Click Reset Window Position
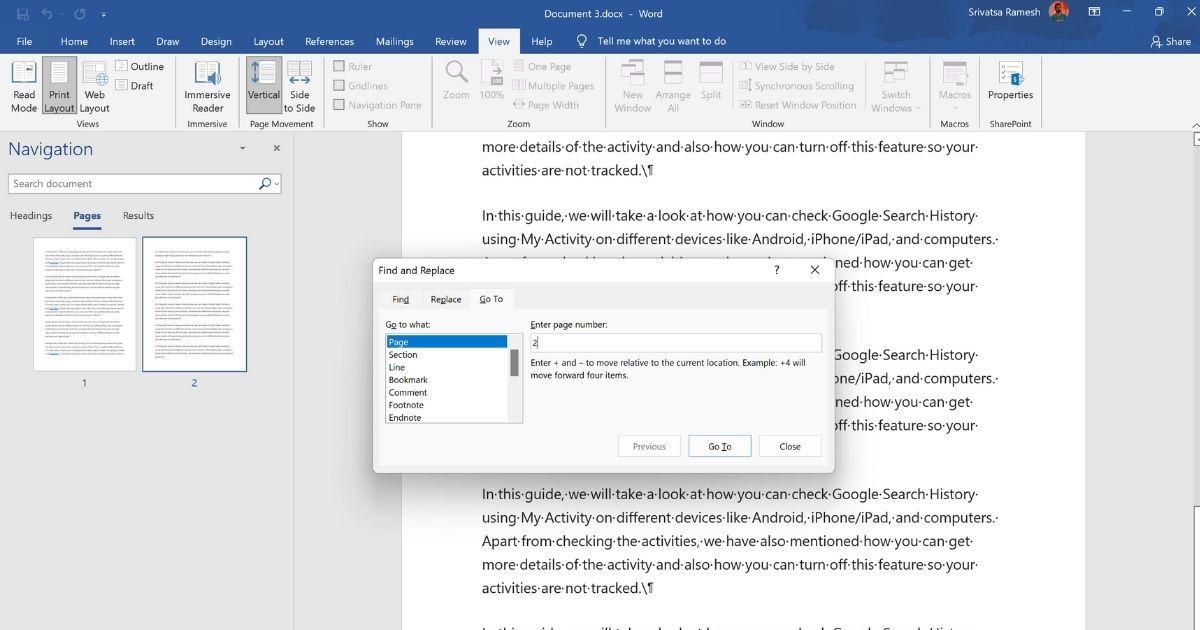 pyautogui.click(x=798, y=105)
